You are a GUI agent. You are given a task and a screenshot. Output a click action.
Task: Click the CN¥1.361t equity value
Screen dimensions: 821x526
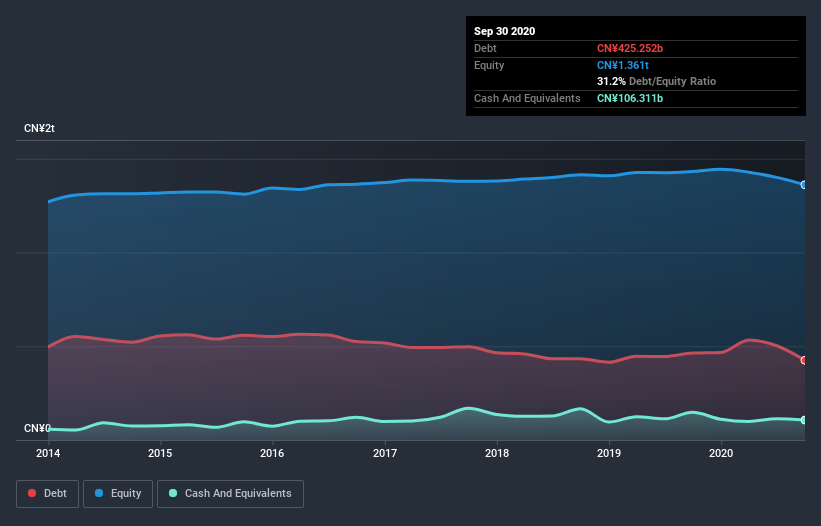coord(623,65)
